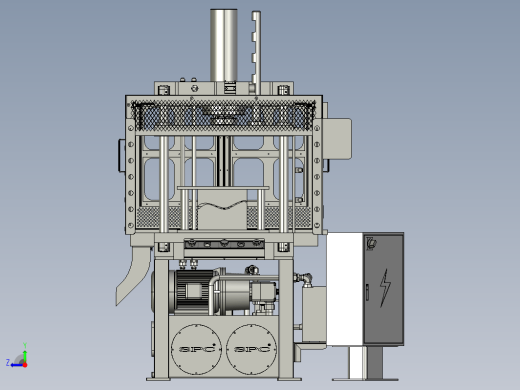The image size is (520, 390).
Task: Select the tall hydraulic cylinder on top
Action: tap(224, 45)
